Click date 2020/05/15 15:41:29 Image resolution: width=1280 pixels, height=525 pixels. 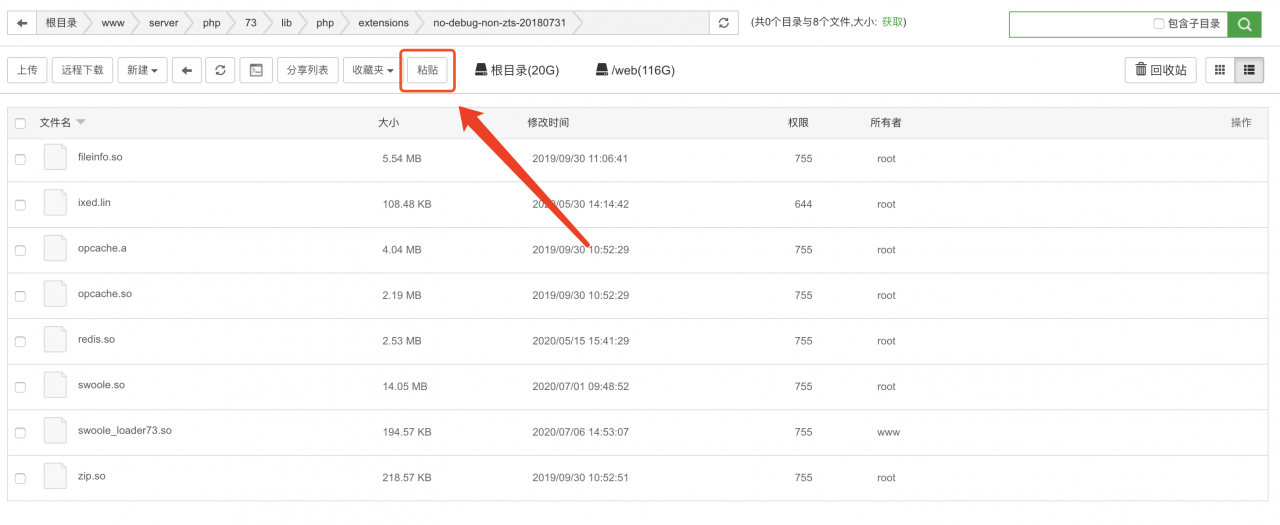pos(580,341)
